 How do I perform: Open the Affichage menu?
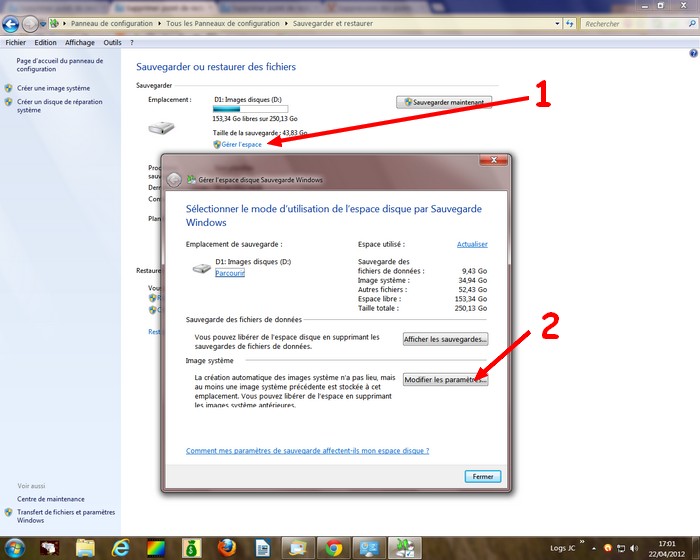point(80,42)
